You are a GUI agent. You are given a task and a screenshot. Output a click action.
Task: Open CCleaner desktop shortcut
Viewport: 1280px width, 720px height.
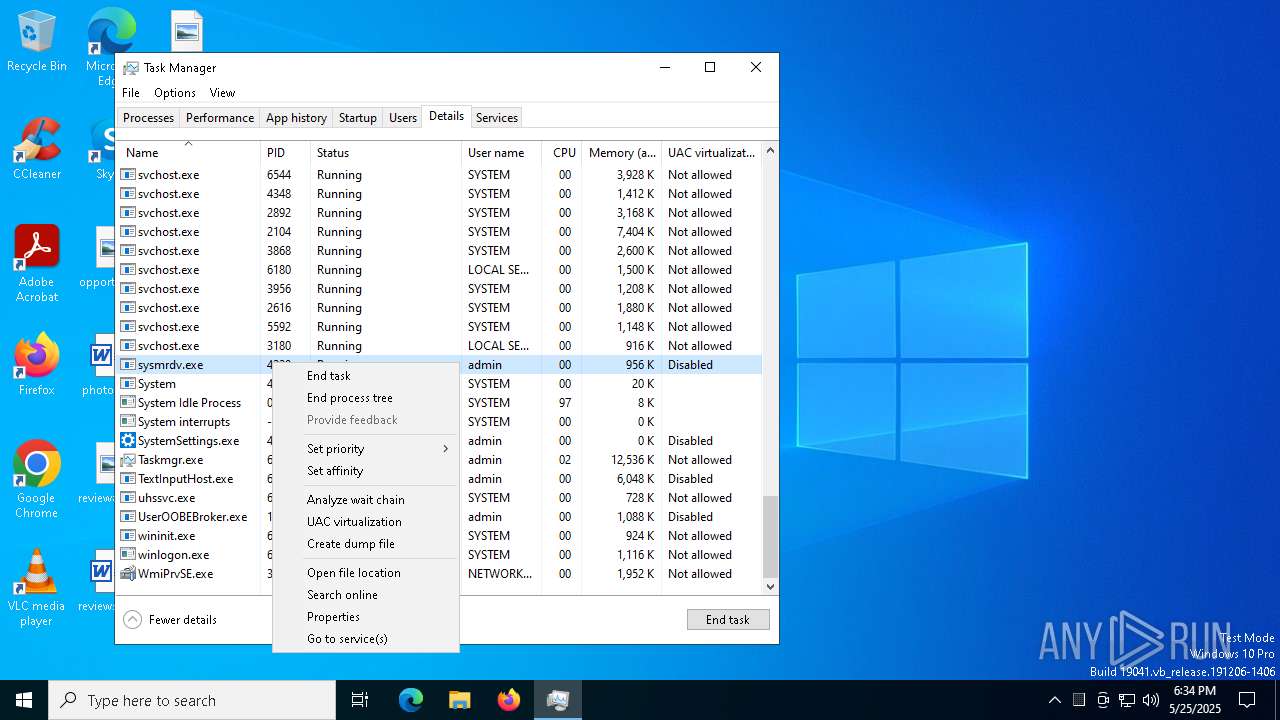tap(37, 150)
